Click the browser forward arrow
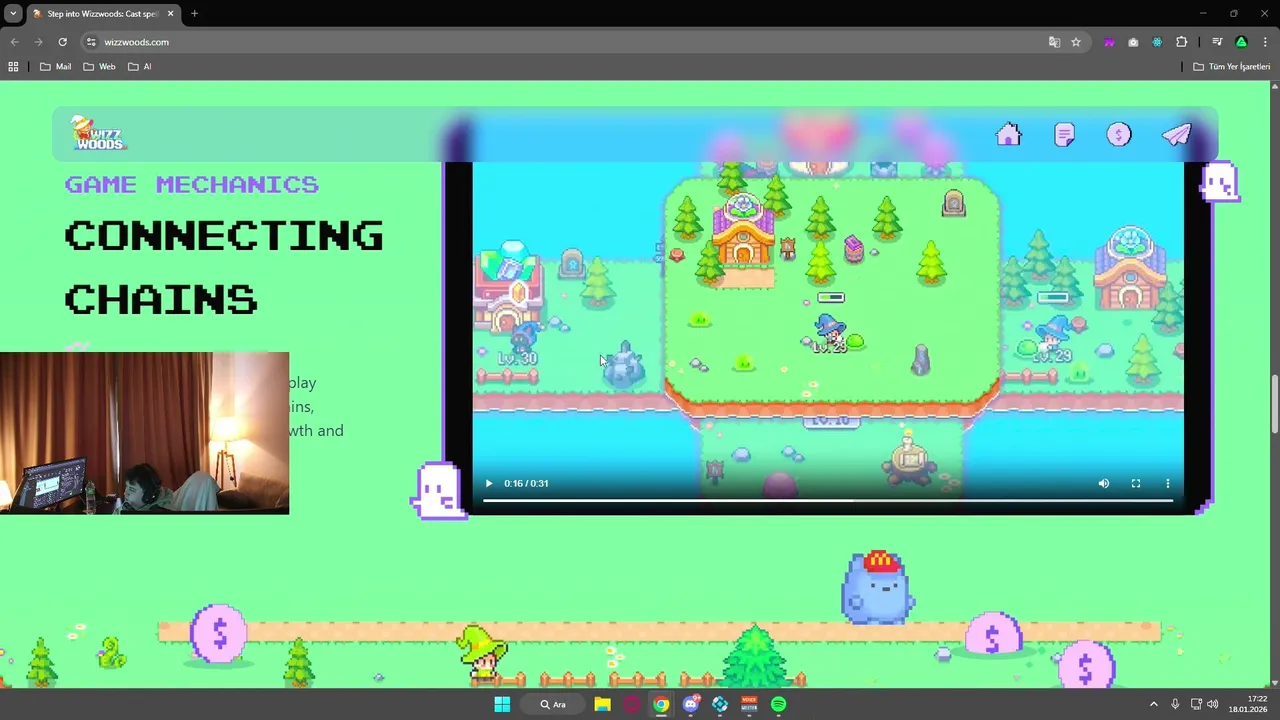1280x720 pixels. click(x=38, y=42)
